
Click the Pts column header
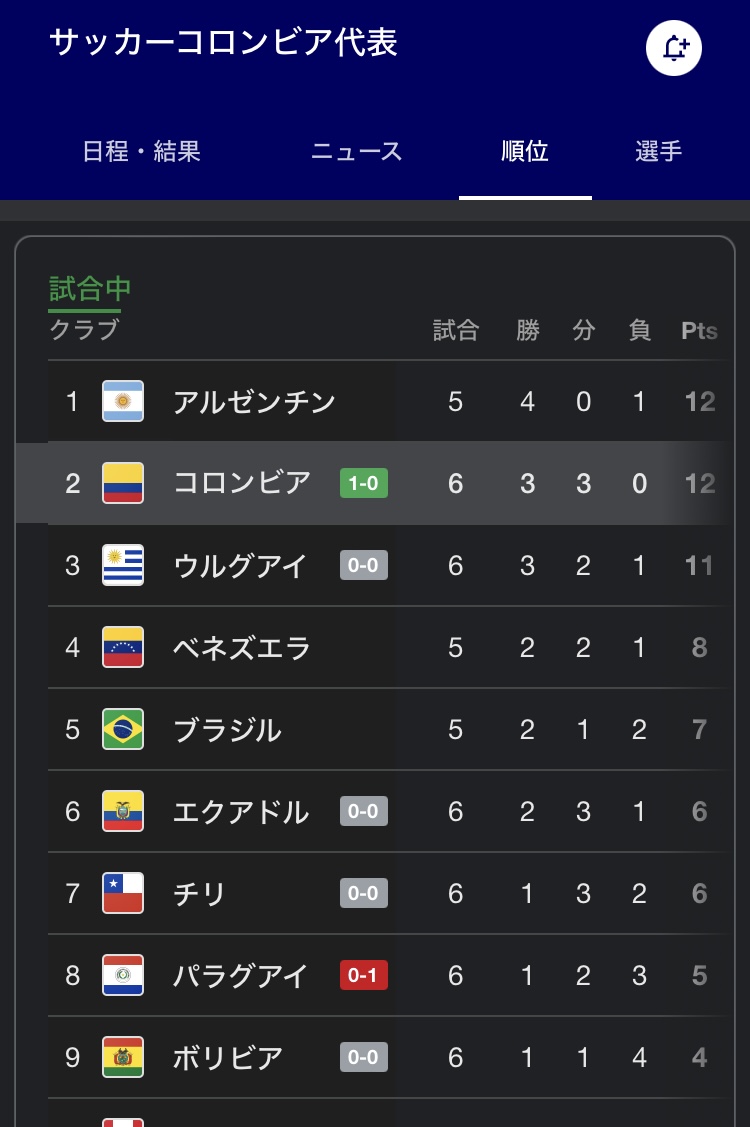[x=699, y=331]
